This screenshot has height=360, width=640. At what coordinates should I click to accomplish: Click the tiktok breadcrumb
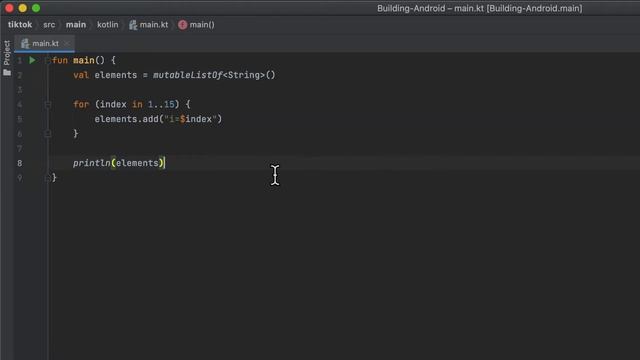[x=20, y=24]
